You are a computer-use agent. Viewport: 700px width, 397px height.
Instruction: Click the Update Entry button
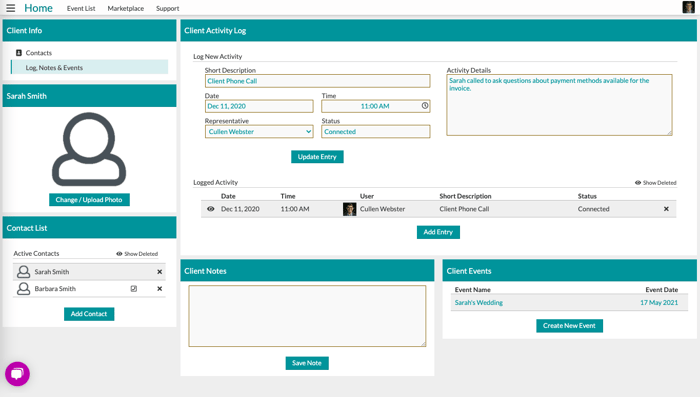click(x=317, y=157)
